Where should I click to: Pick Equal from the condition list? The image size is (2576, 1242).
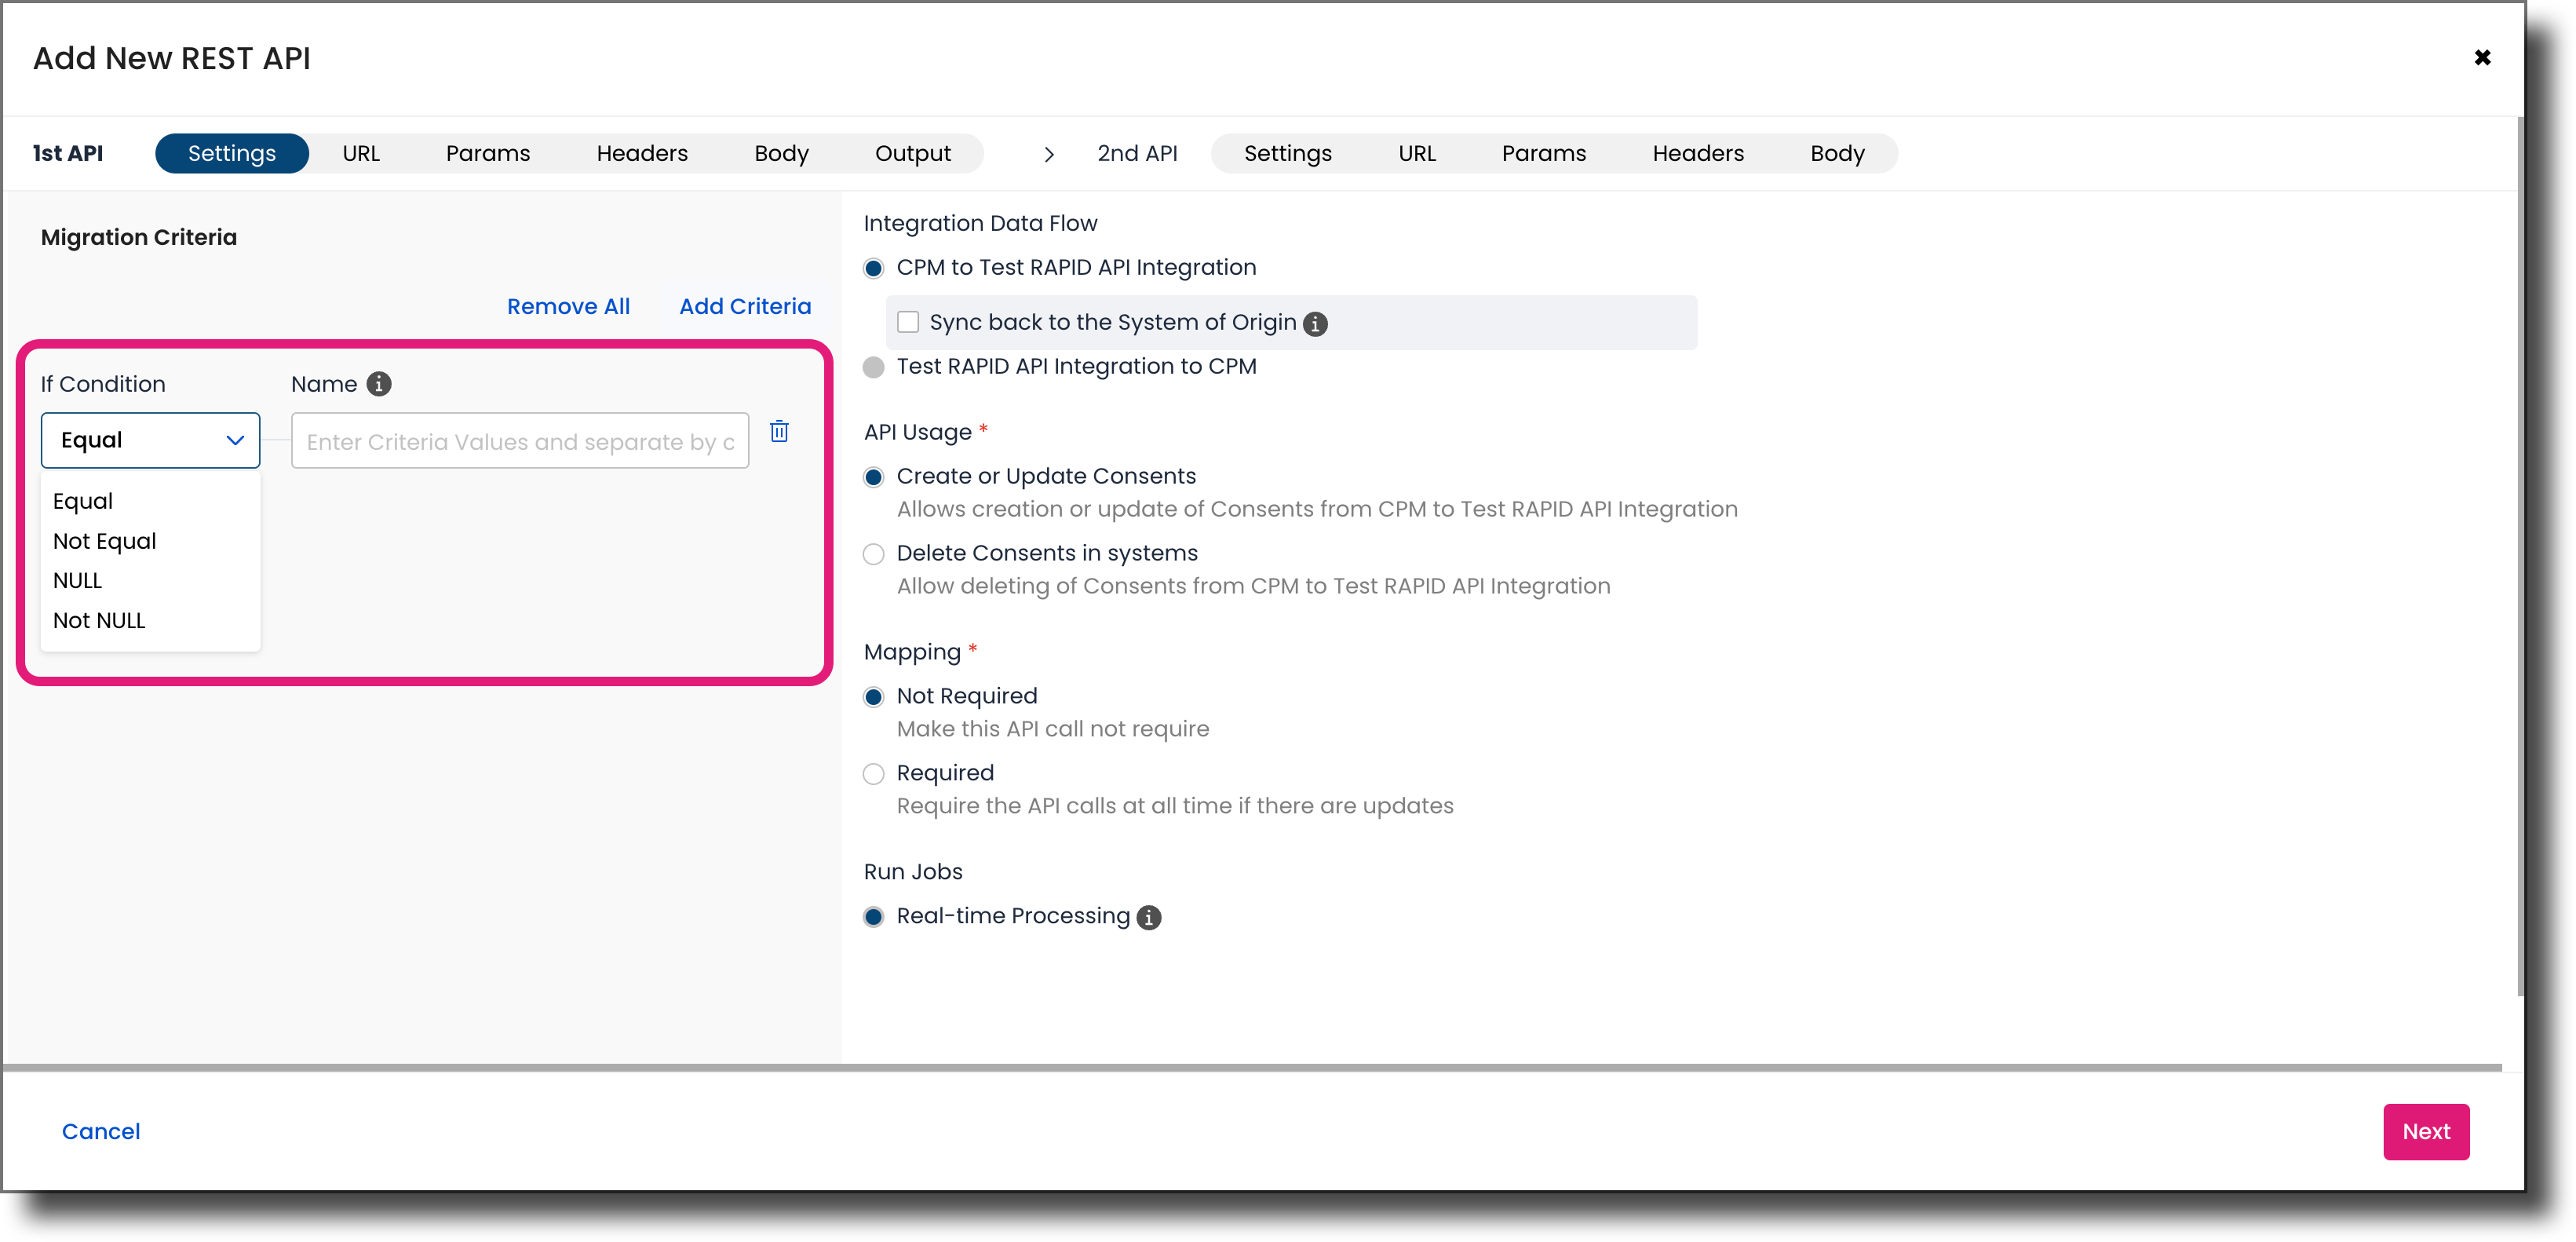[83, 501]
